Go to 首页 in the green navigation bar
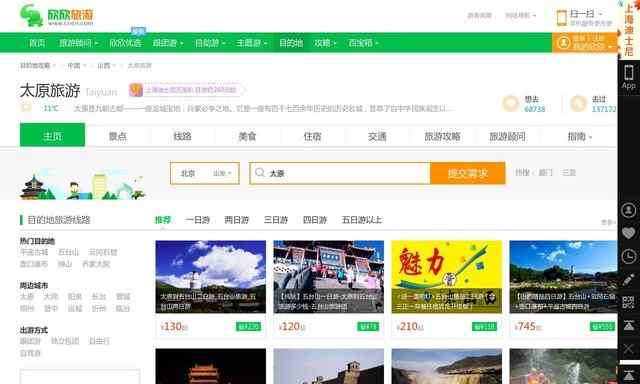This screenshot has height=384, width=640. coord(37,43)
